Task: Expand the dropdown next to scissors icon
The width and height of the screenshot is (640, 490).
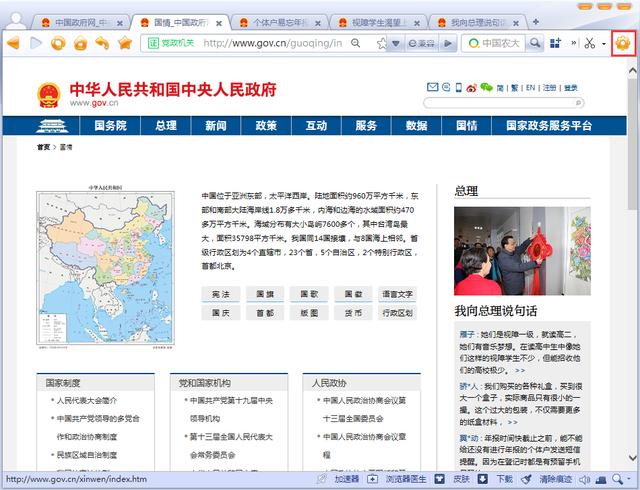Action: click(603, 44)
